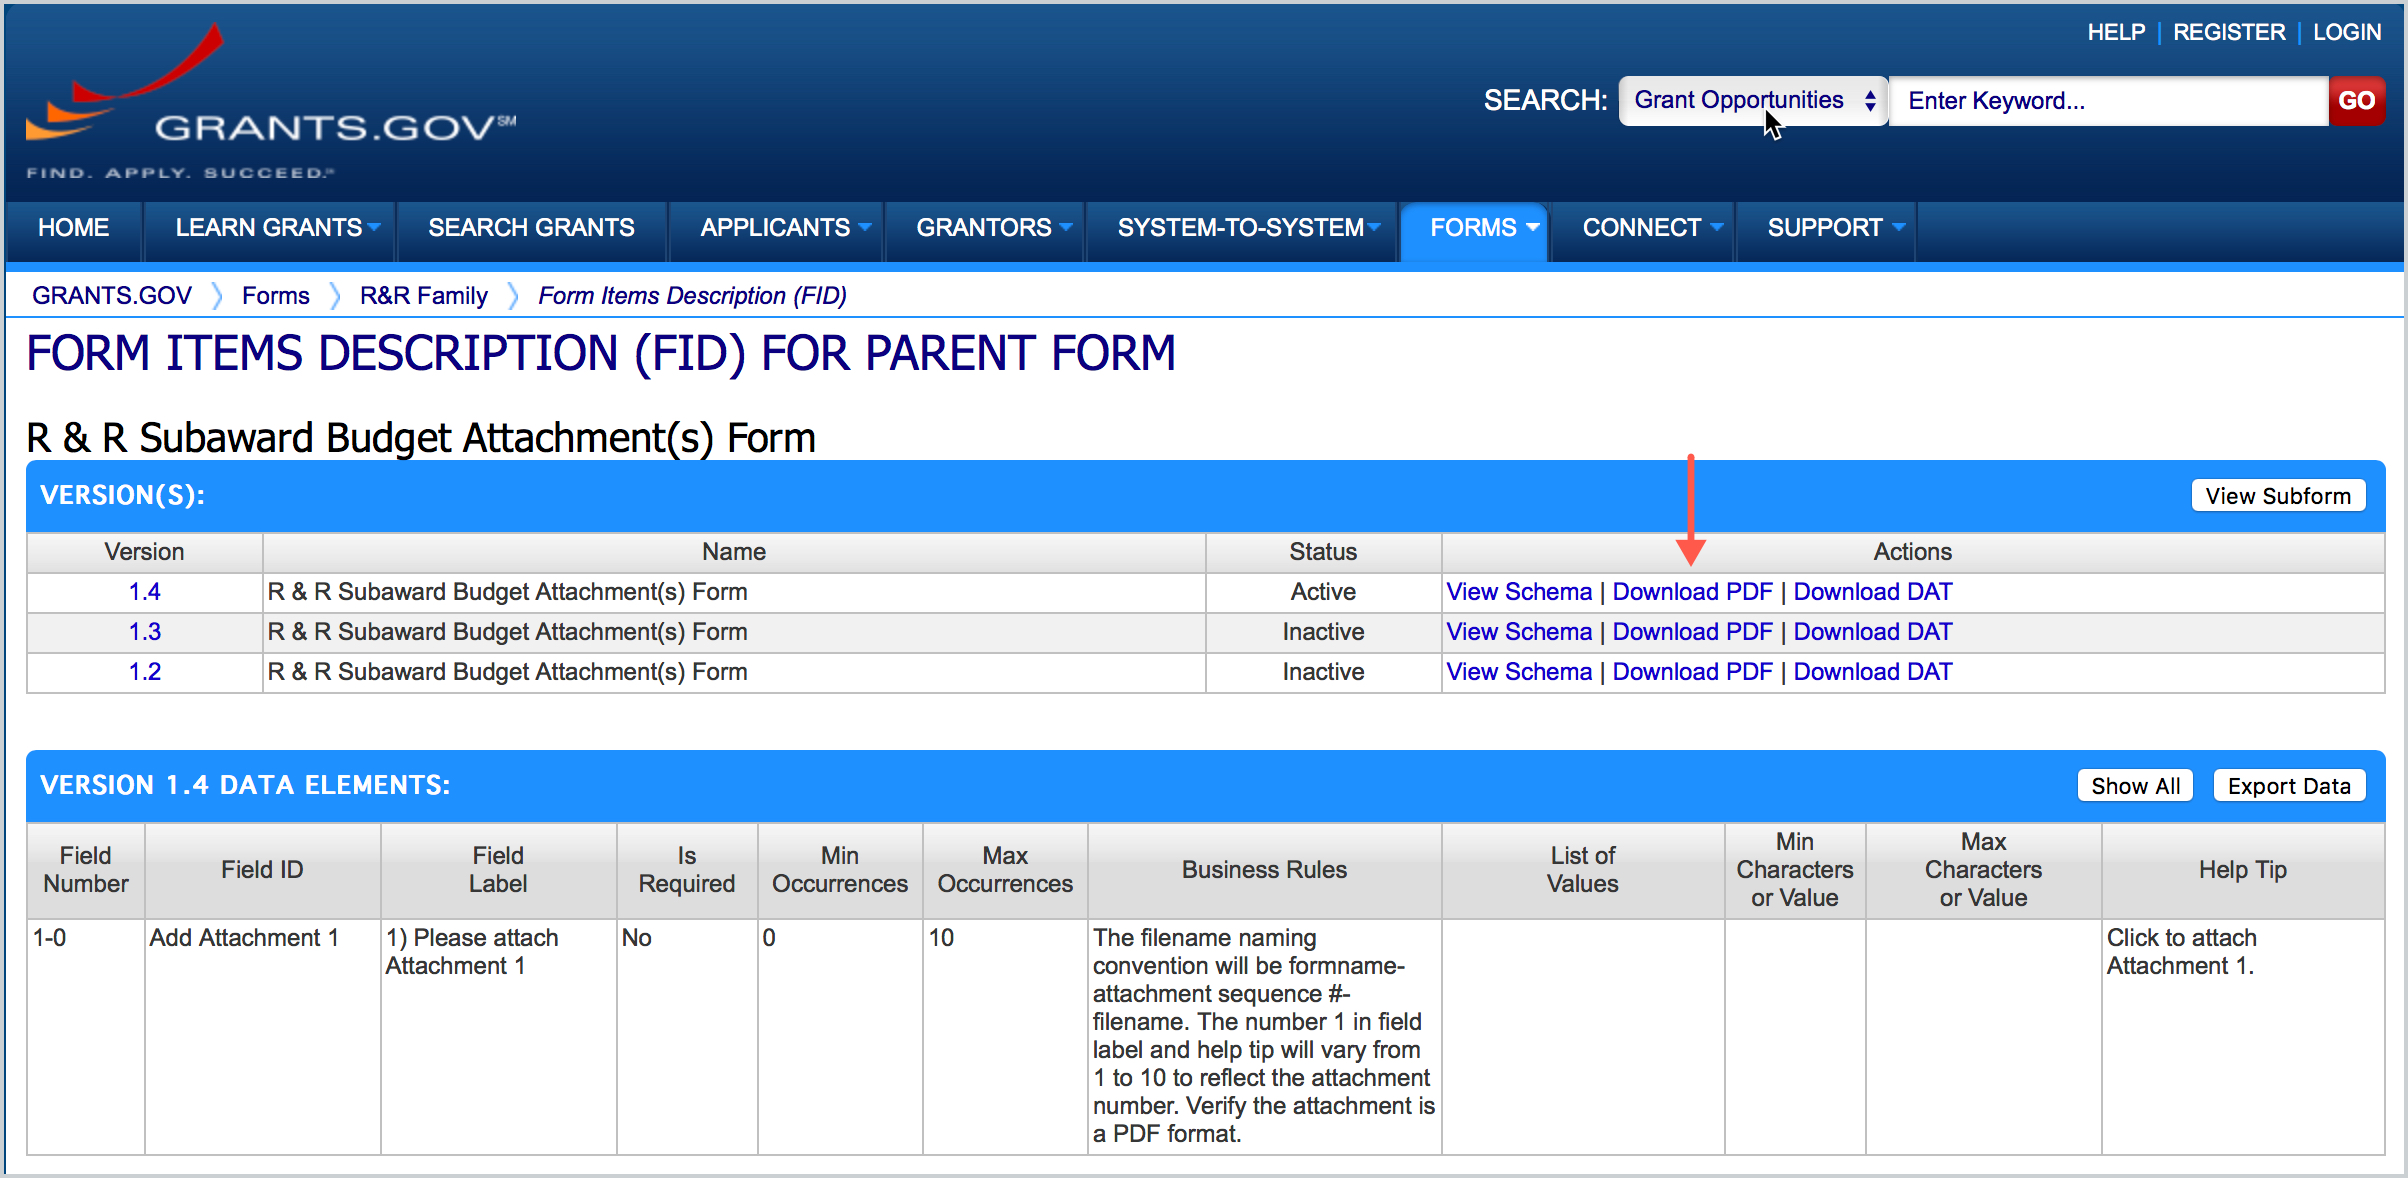This screenshot has width=2408, height=1178.
Task: Open the LOGIN link
Action: click(x=2347, y=32)
